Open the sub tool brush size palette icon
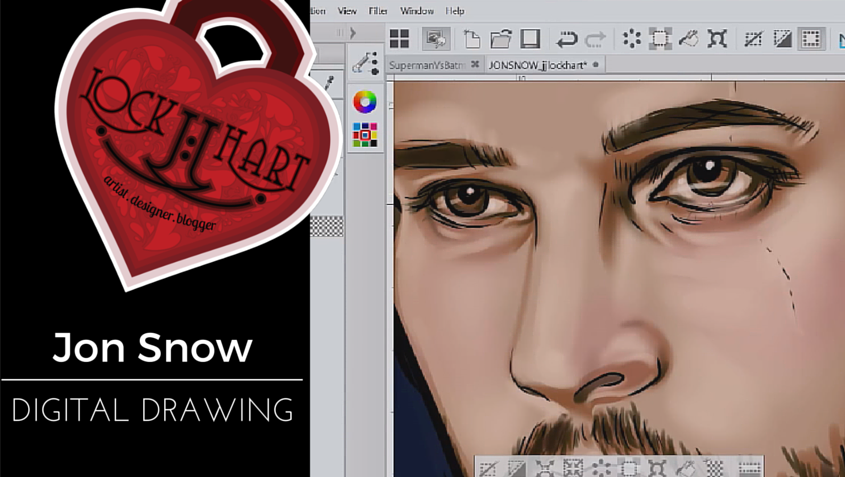Viewport: 845px width, 477px height. (x=366, y=64)
